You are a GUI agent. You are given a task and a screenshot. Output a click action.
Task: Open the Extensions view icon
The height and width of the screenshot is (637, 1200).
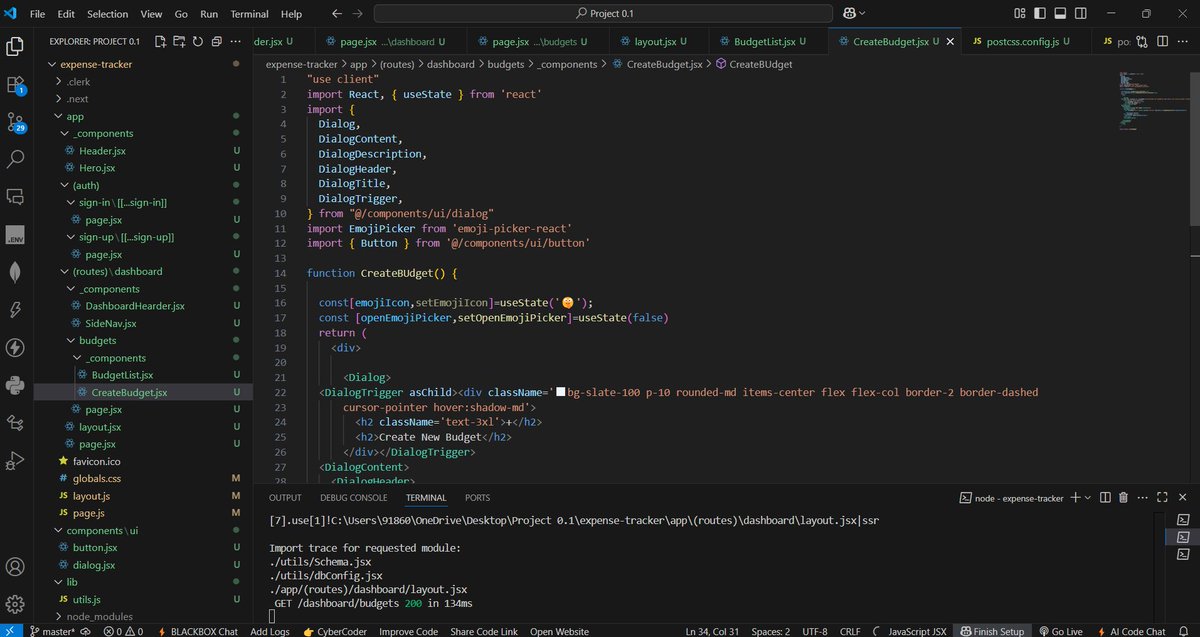pyautogui.click(x=15, y=84)
